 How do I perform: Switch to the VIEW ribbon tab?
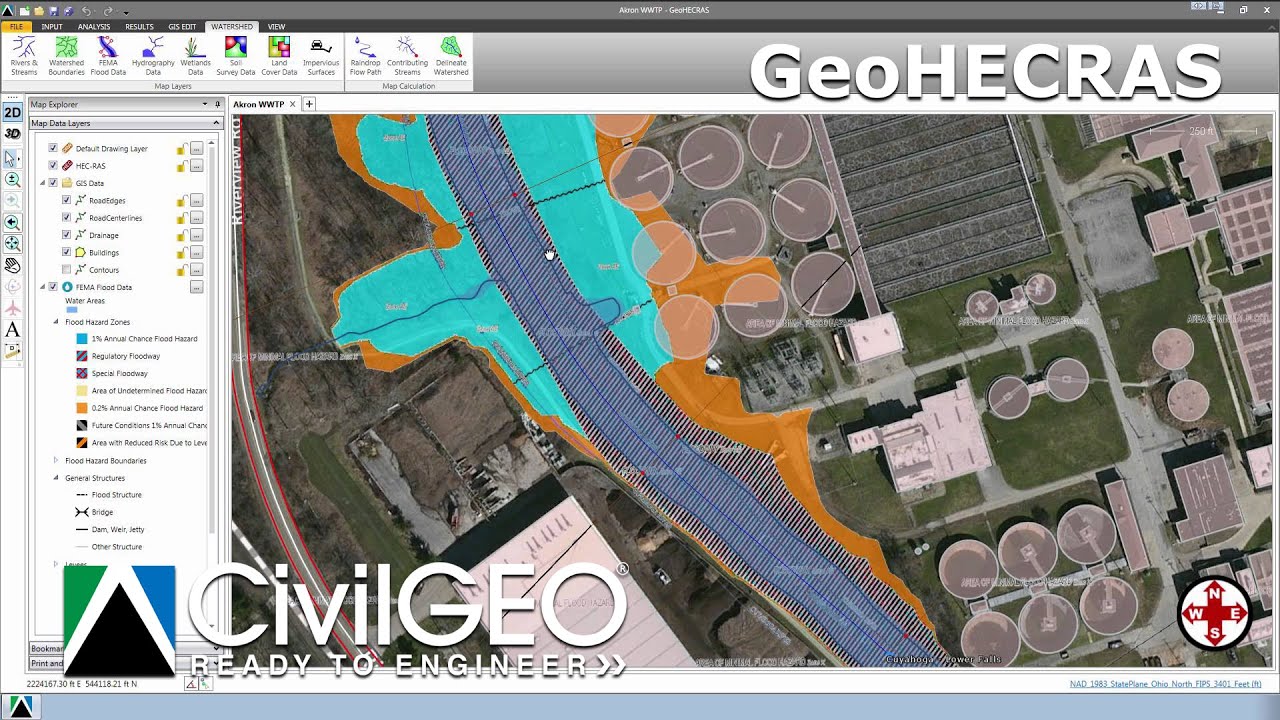click(276, 26)
